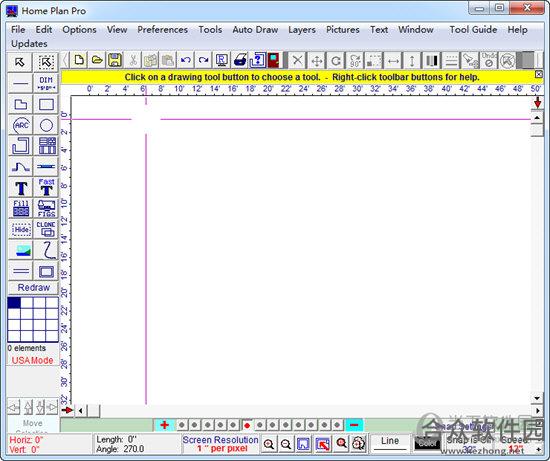The width and height of the screenshot is (550, 461).
Task: Open the File menu
Action: pyautogui.click(x=18, y=30)
